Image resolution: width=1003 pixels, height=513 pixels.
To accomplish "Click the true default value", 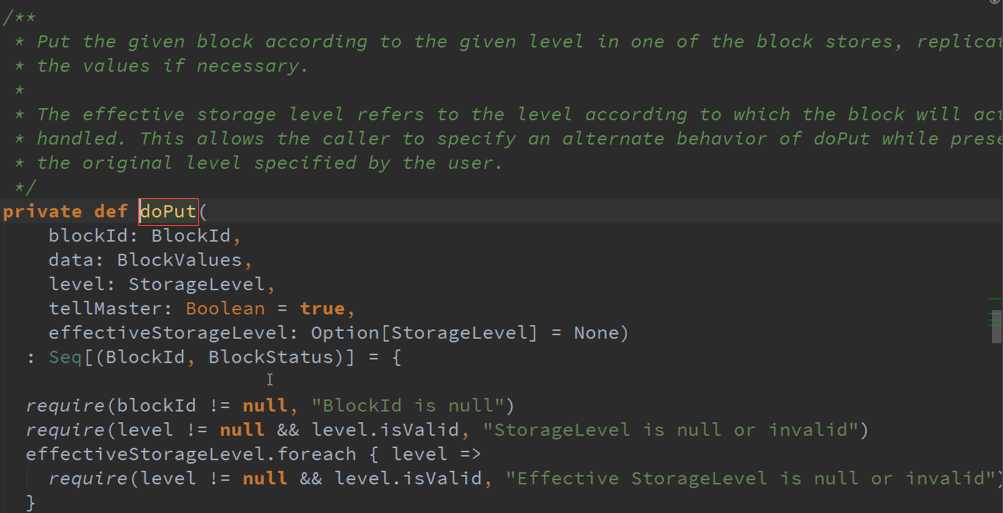I will (322, 309).
